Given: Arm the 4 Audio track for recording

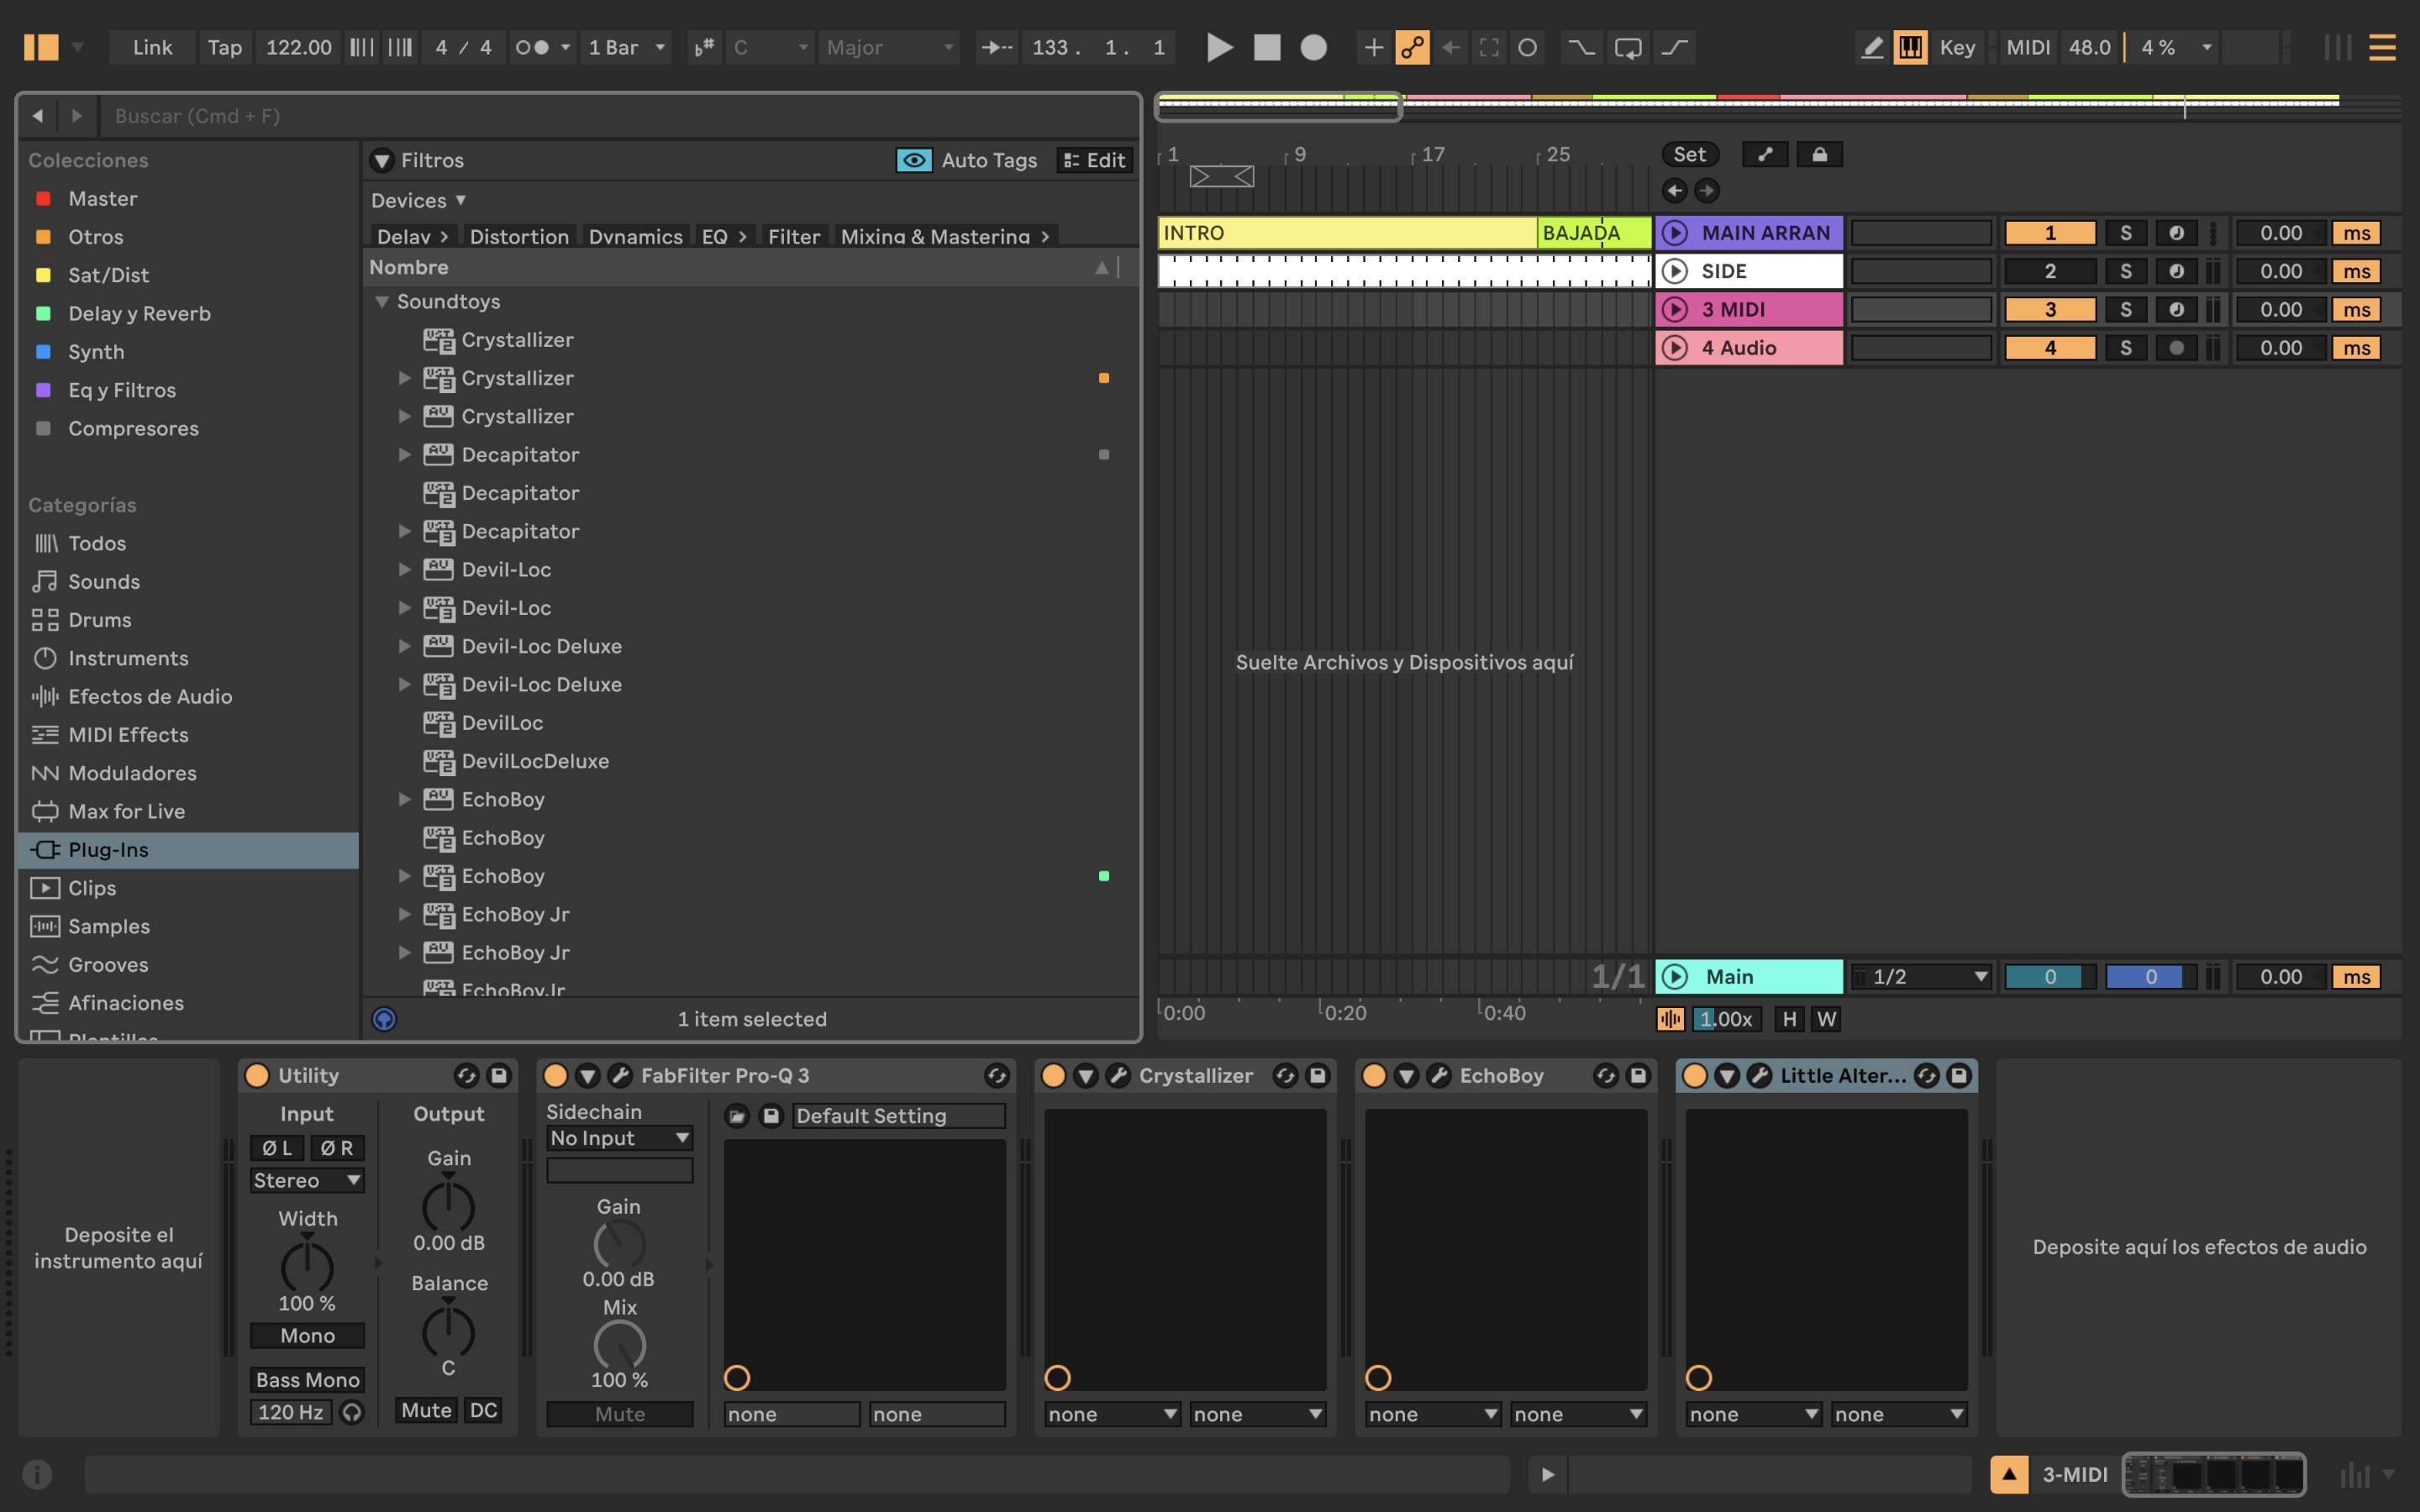Looking at the screenshot, I should click(2179, 347).
